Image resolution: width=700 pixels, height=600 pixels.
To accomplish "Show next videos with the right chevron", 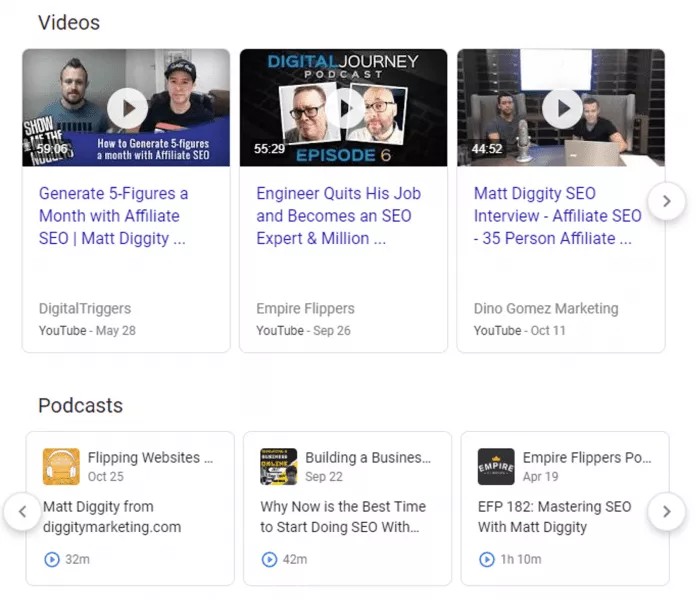I will [x=667, y=201].
